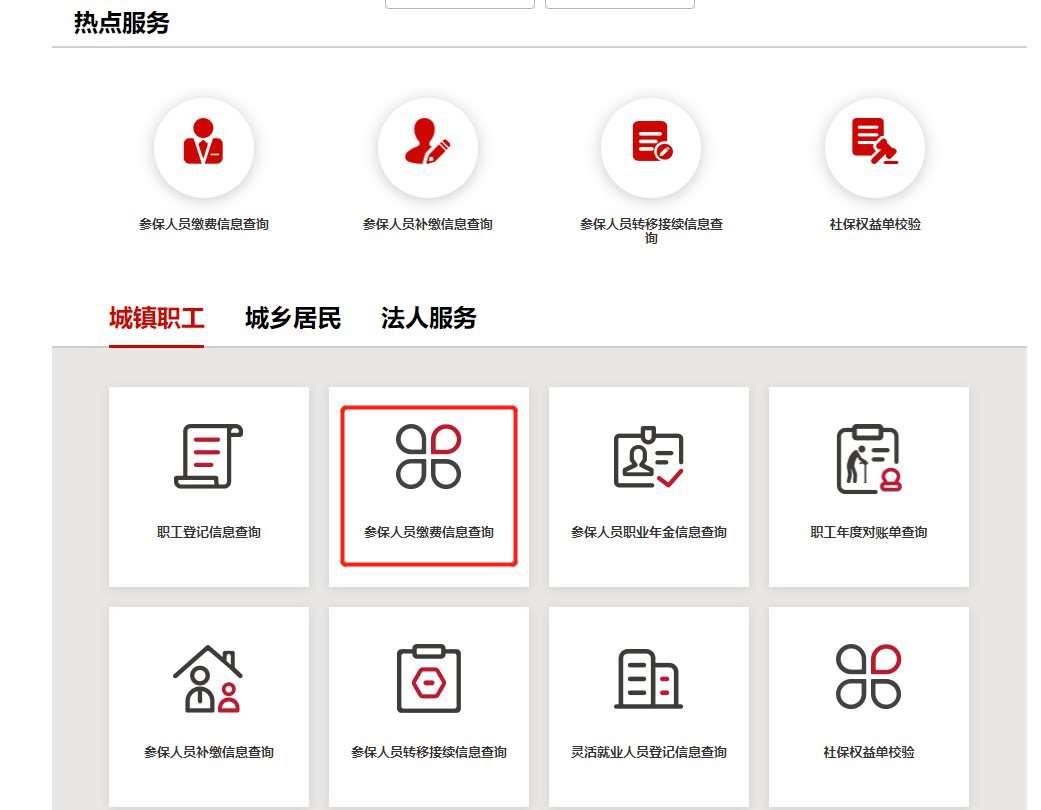Click 社保权益单校验 label under 热点服务
Image resolution: width=1041 pixels, height=810 pixels.
(x=875, y=224)
